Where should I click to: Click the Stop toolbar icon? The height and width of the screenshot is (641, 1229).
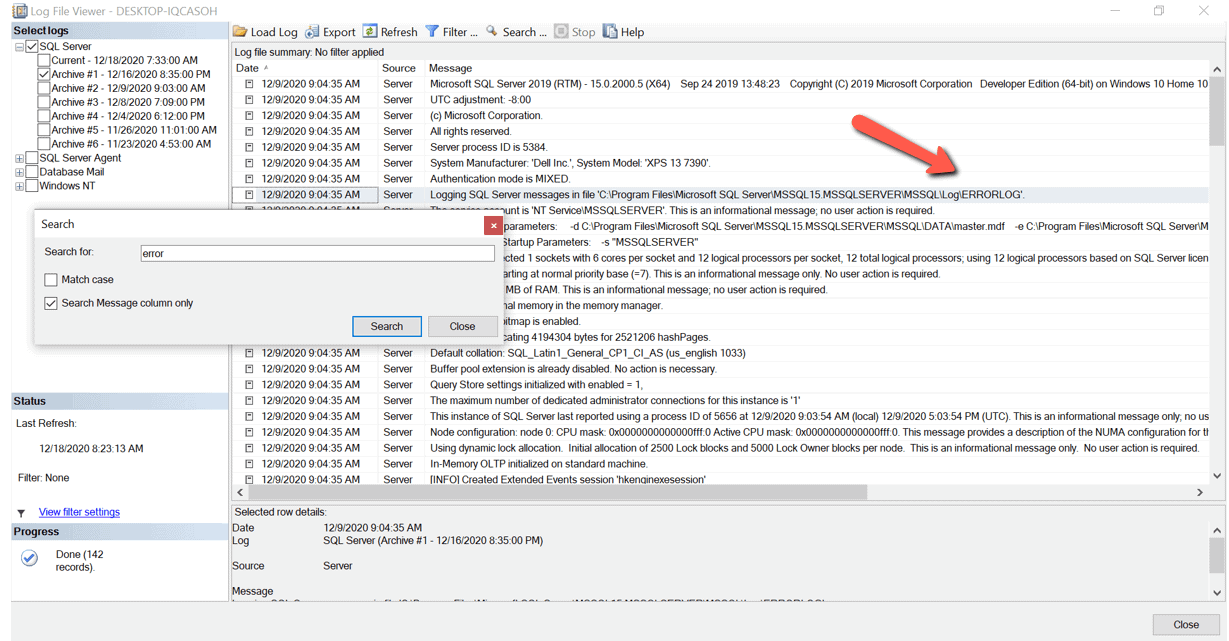click(561, 32)
